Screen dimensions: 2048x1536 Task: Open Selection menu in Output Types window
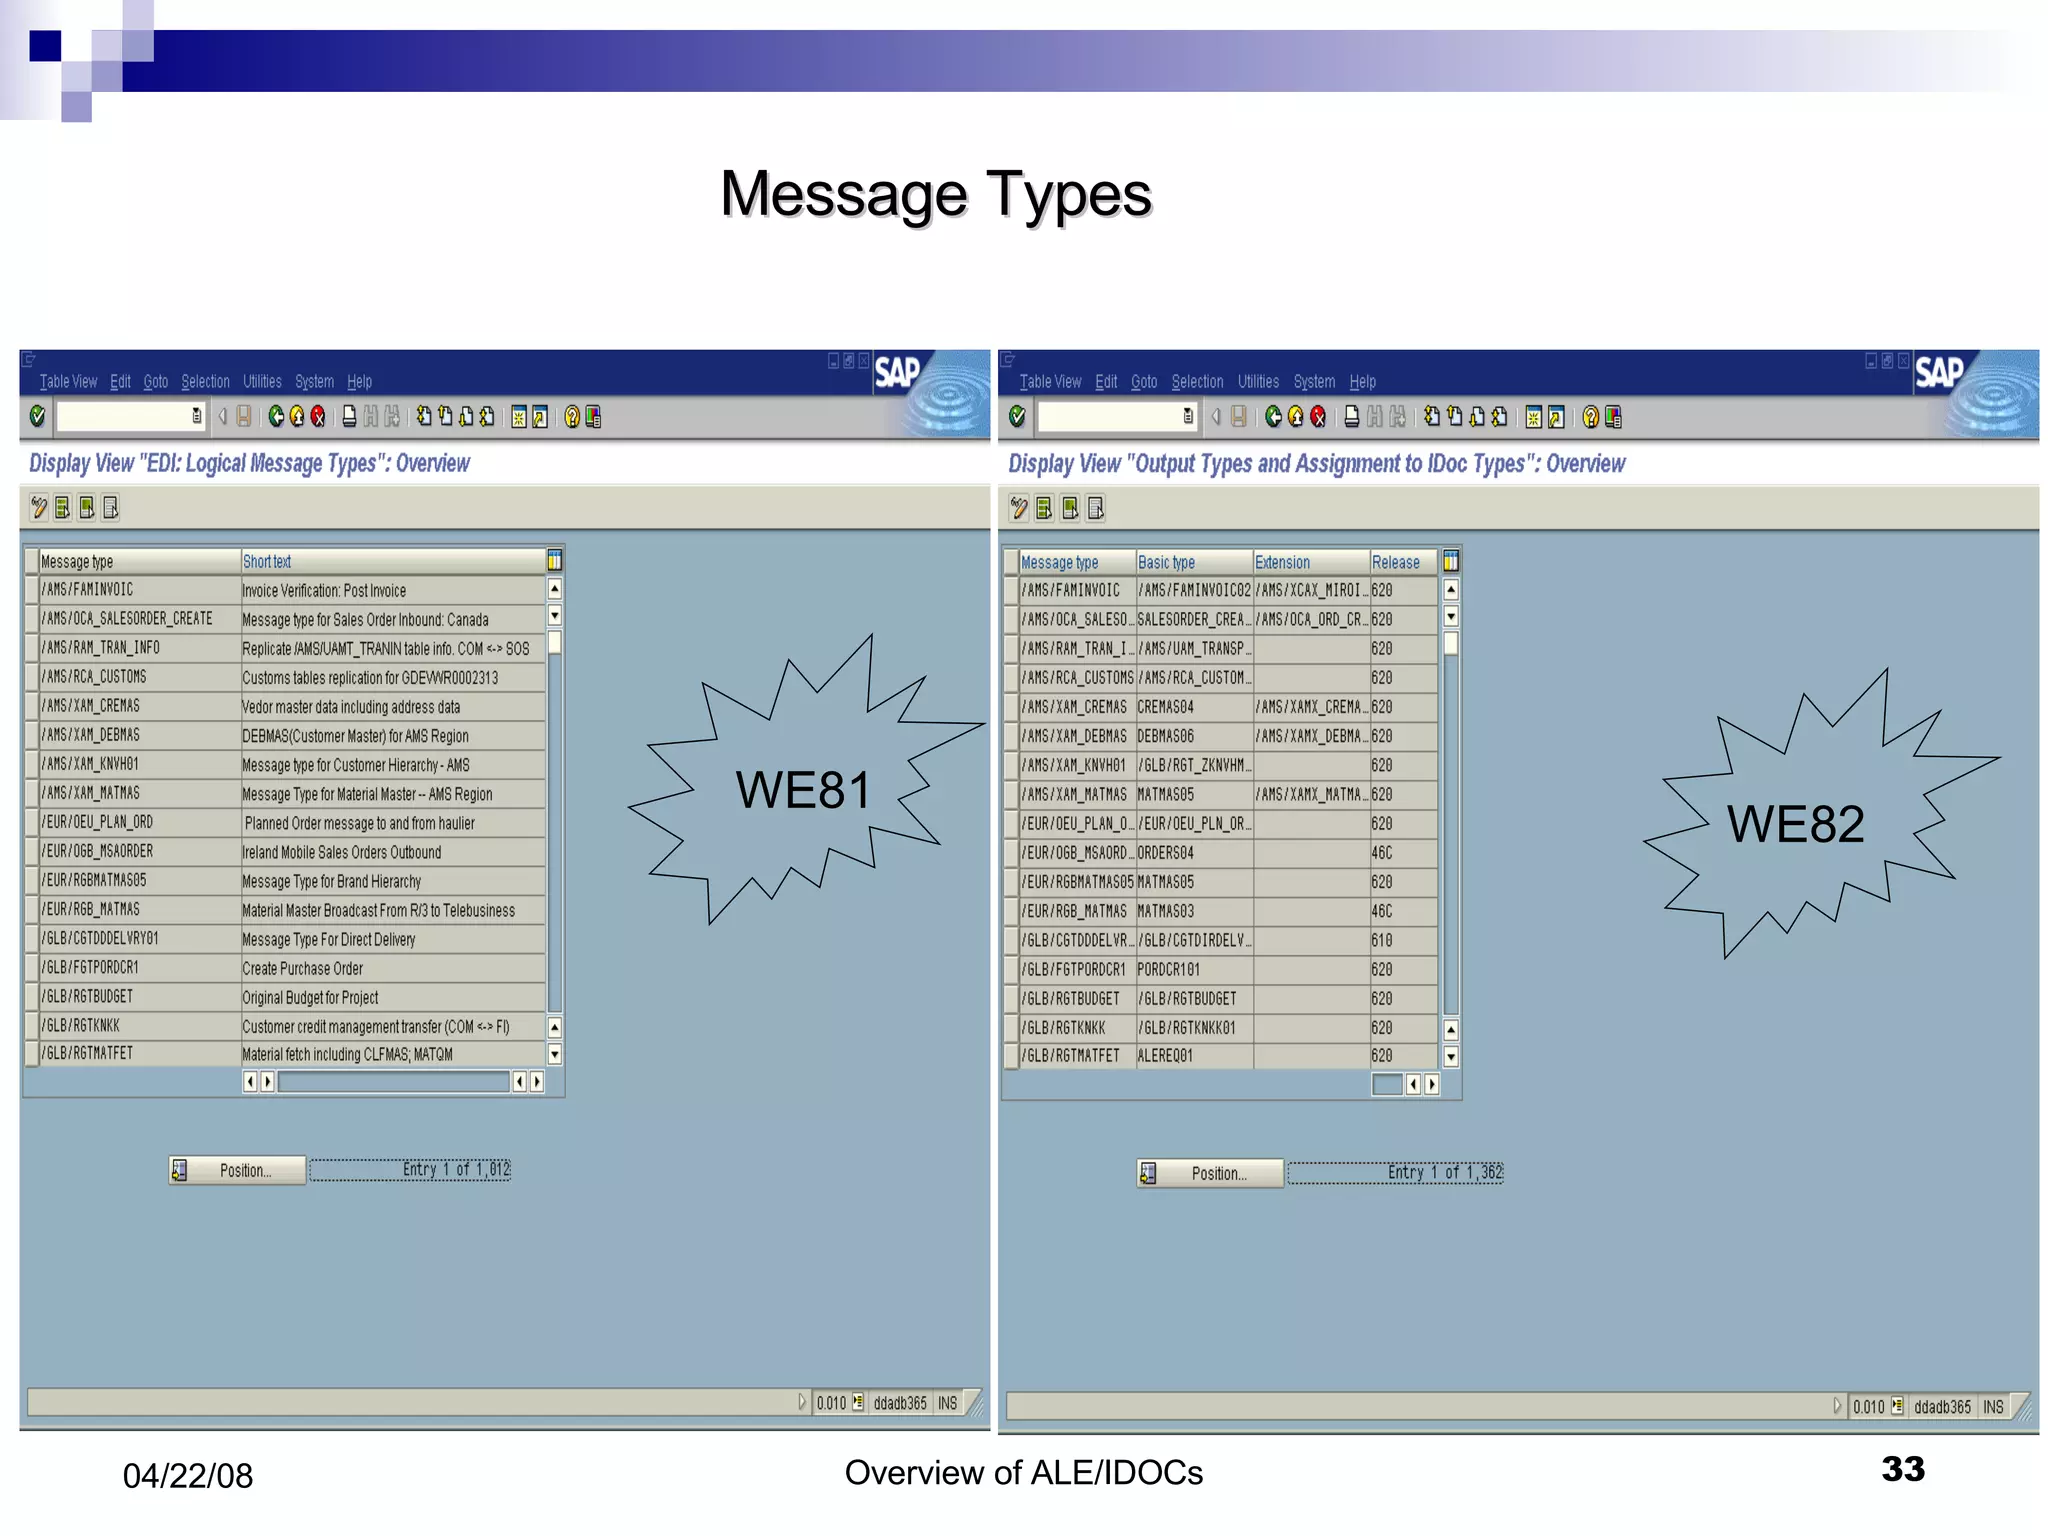coord(1197,381)
